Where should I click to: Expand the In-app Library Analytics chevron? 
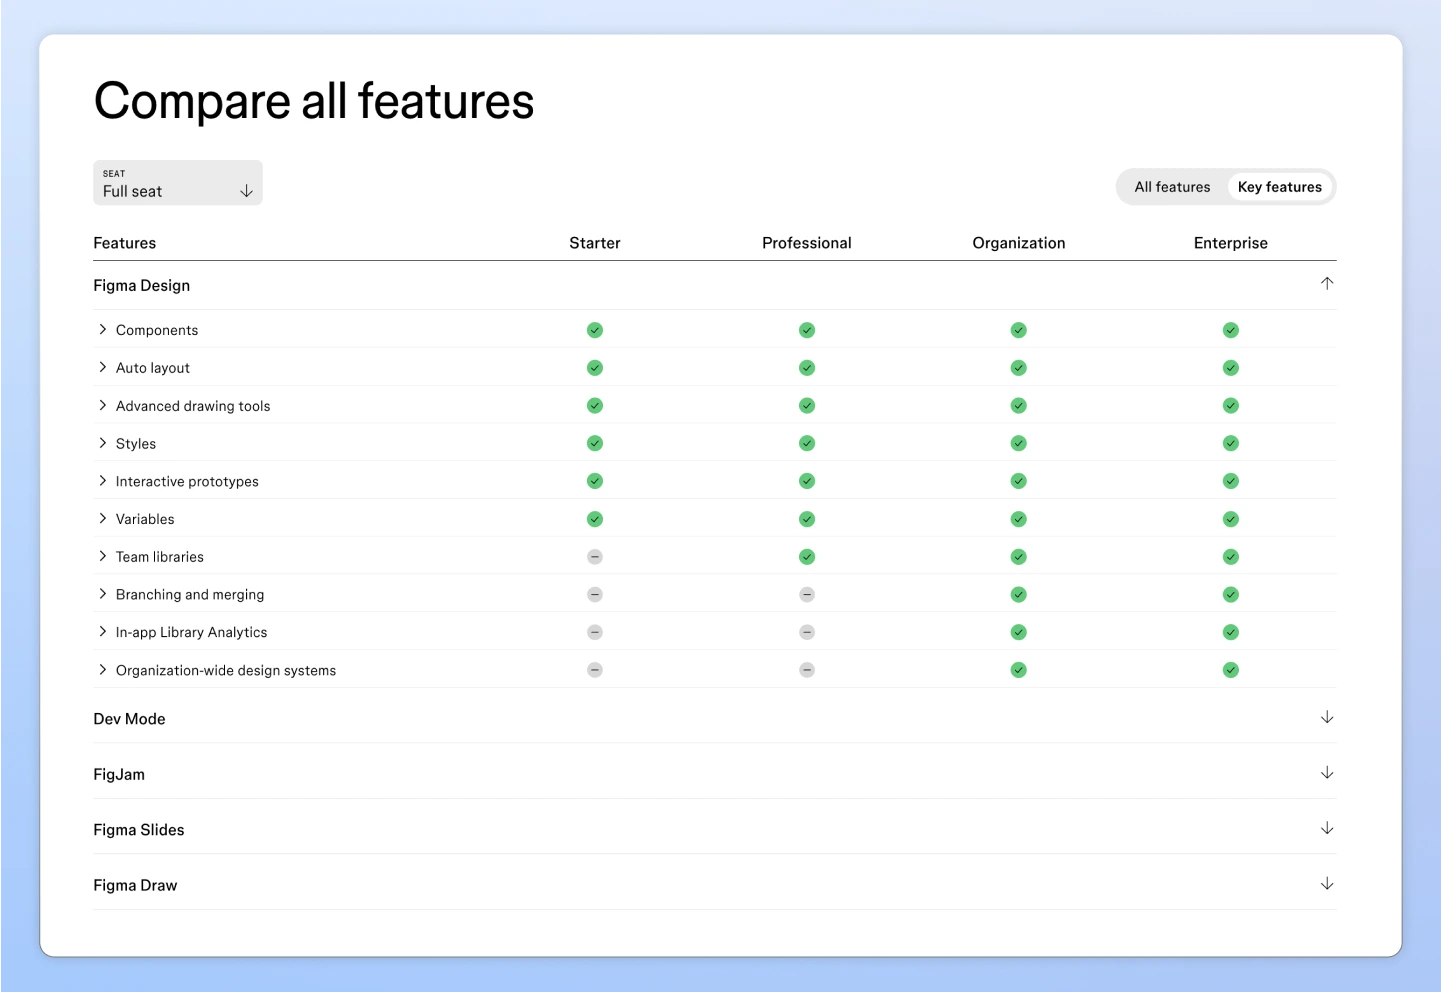pos(102,632)
